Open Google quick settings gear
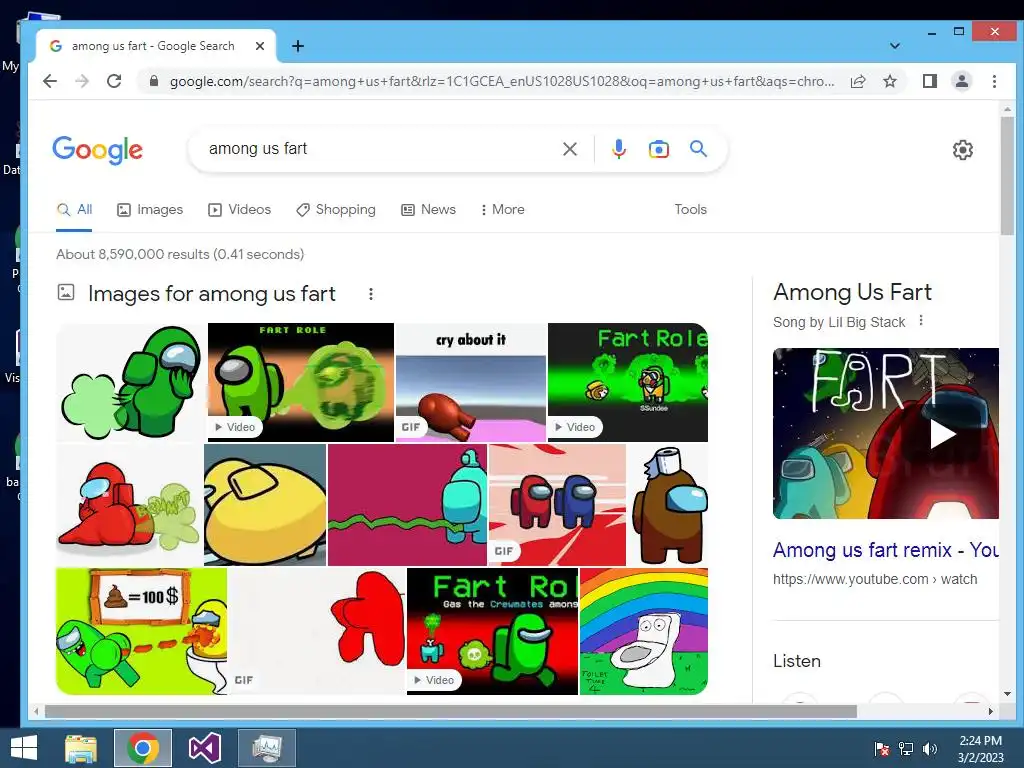Screen dimensions: 1024x768 pyautogui.click(x=963, y=150)
